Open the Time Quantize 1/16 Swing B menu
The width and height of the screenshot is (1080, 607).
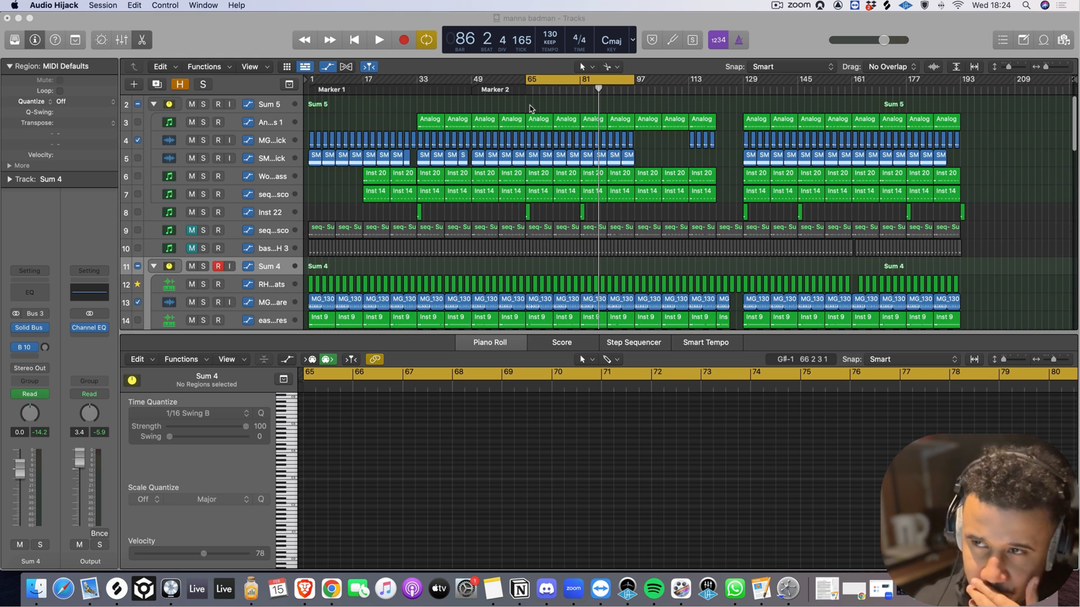point(189,413)
